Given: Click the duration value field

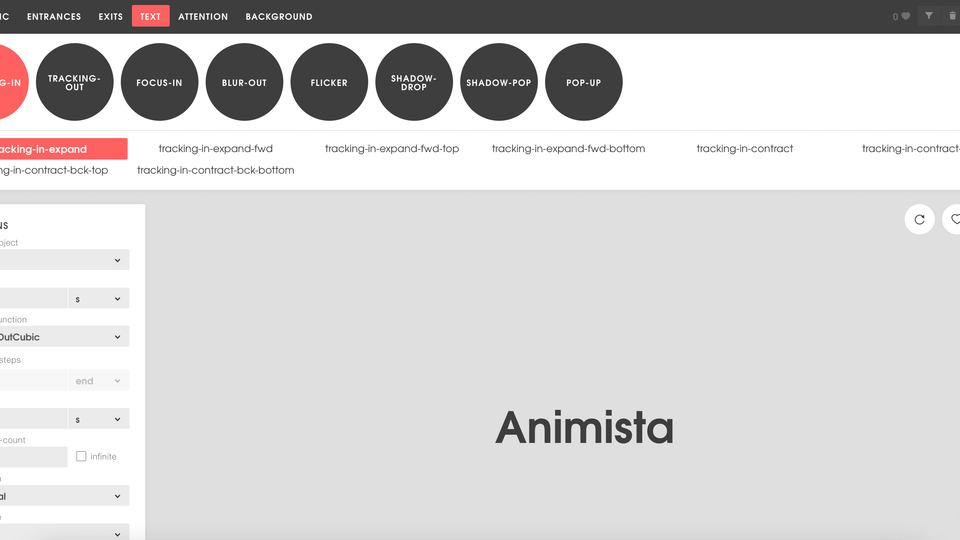Looking at the screenshot, I should pyautogui.click(x=33, y=298).
